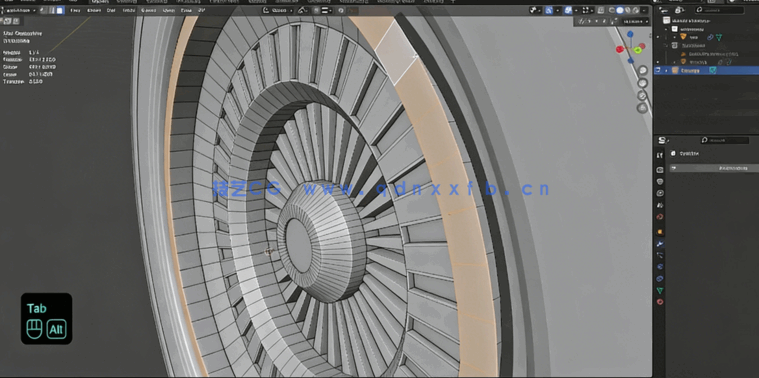
Task: Open the Face menu in viewport header
Action: tap(186, 10)
